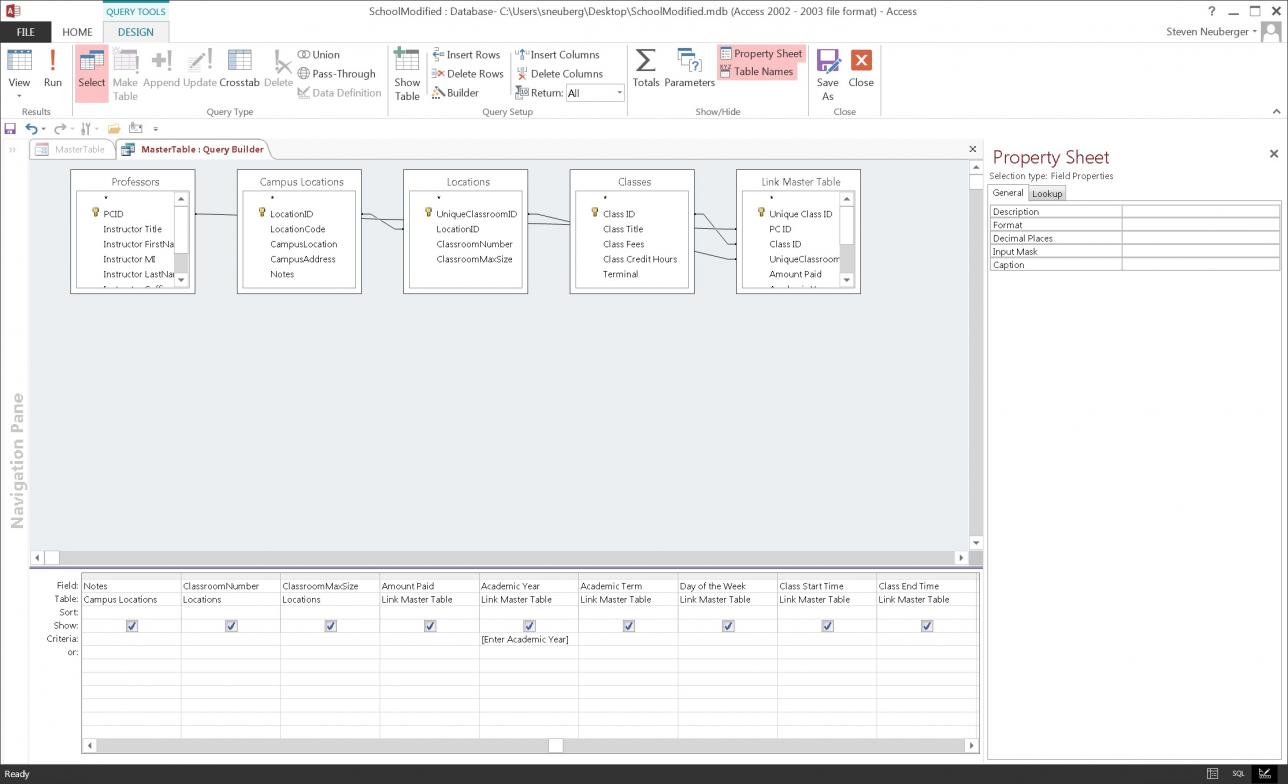Viewport: 1288px width, 784px height.
Task: Click Save As in Close group
Action: point(827,74)
